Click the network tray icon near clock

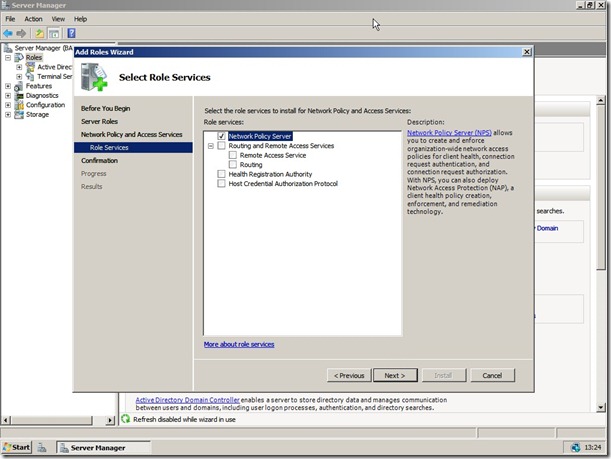point(575,447)
